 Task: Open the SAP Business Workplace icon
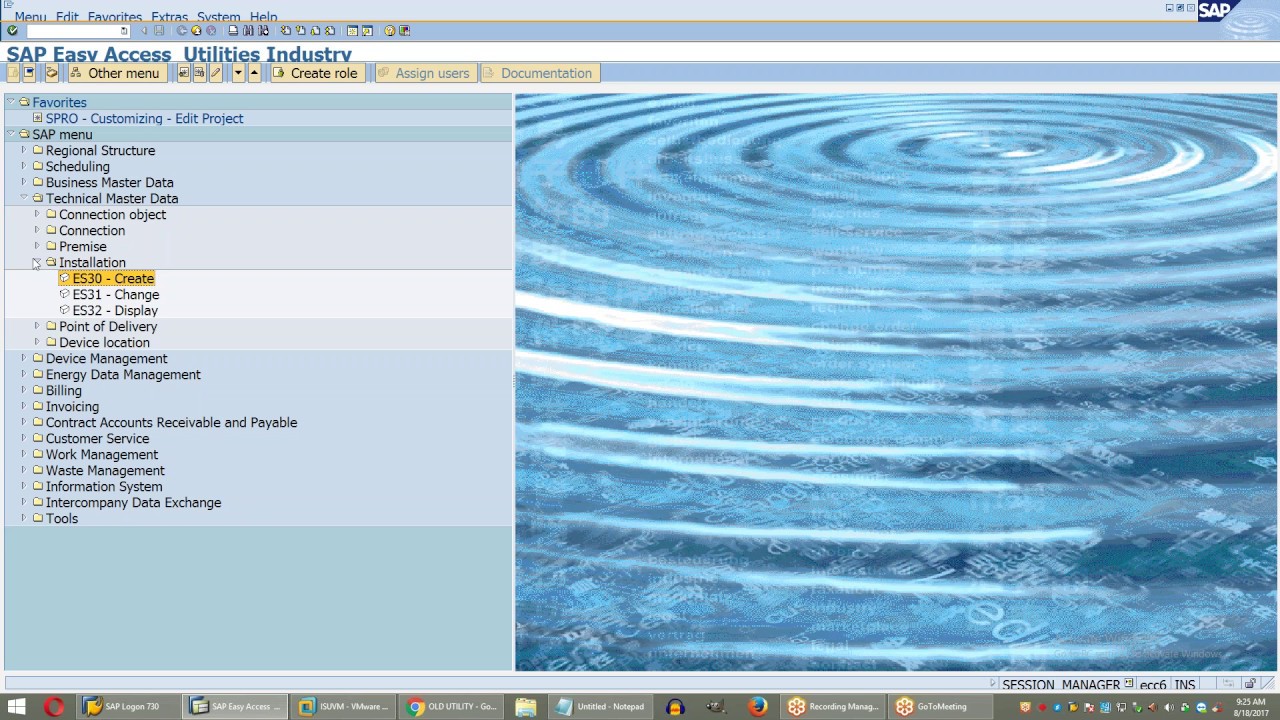[52, 73]
